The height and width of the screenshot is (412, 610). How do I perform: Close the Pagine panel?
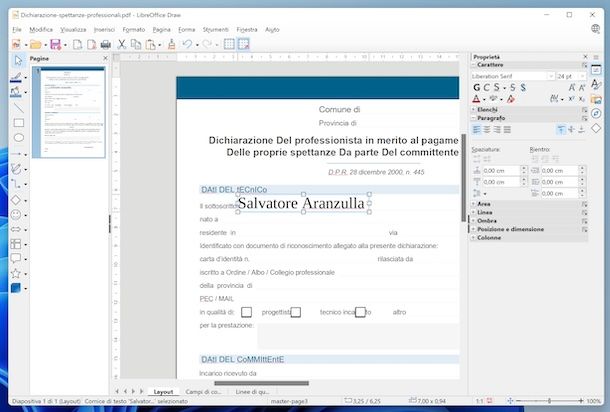pyautogui.click(x=105, y=58)
